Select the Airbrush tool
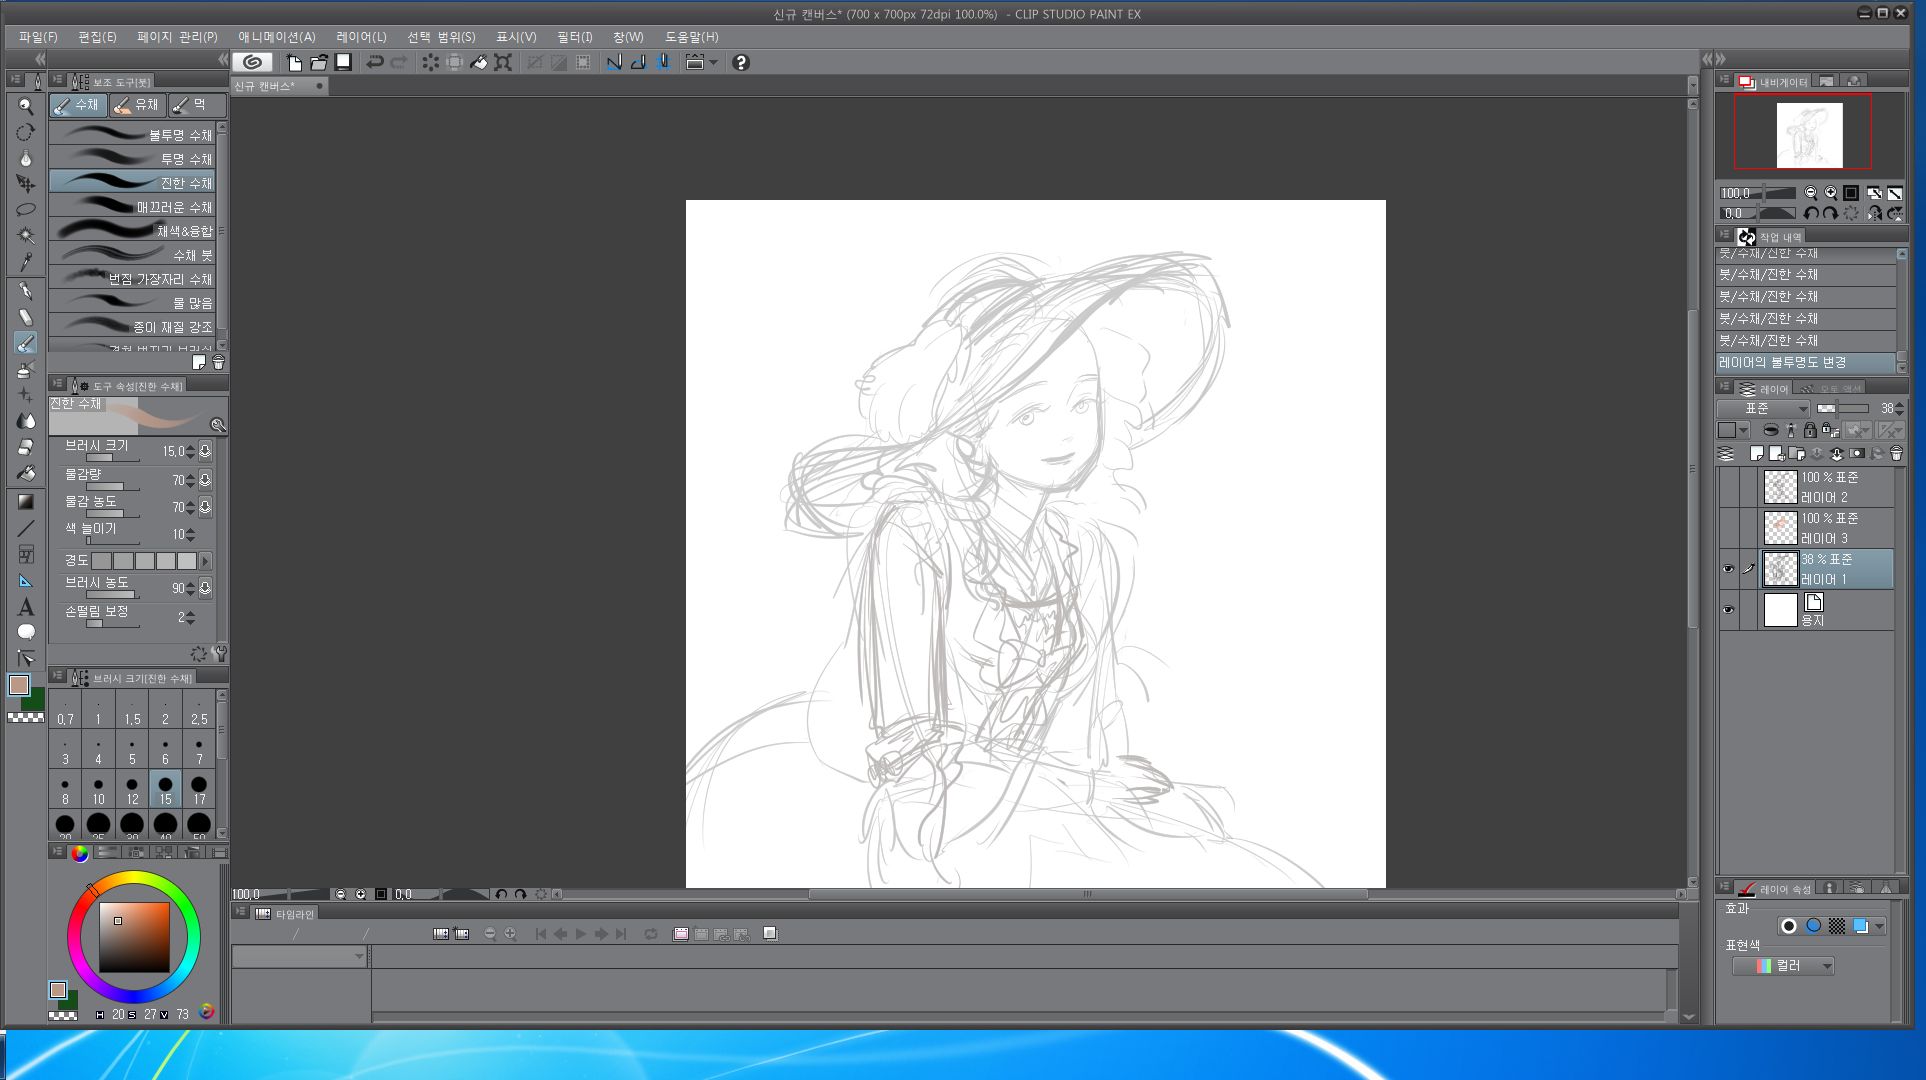The width and height of the screenshot is (1926, 1080). (x=26, y=369)
